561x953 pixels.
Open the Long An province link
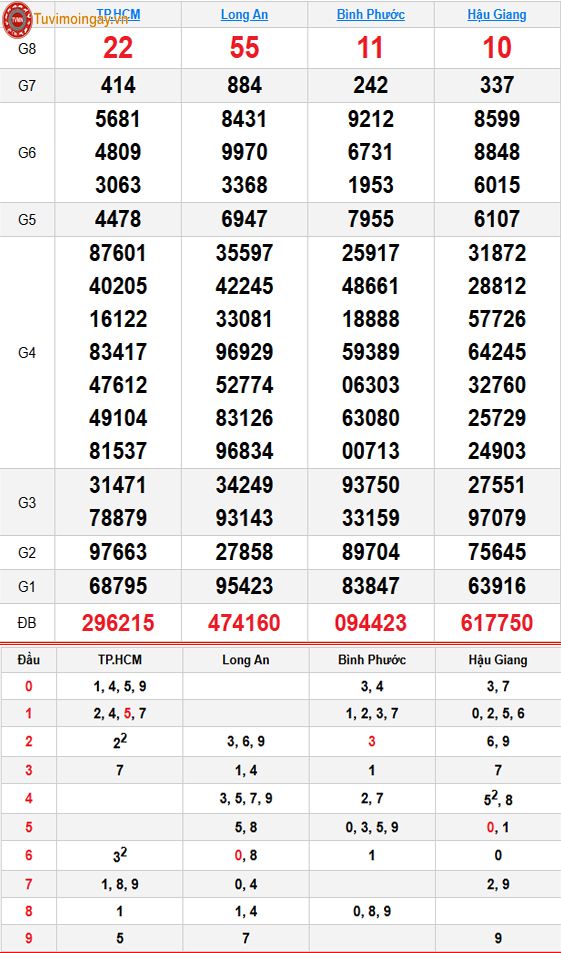[244, 15]
